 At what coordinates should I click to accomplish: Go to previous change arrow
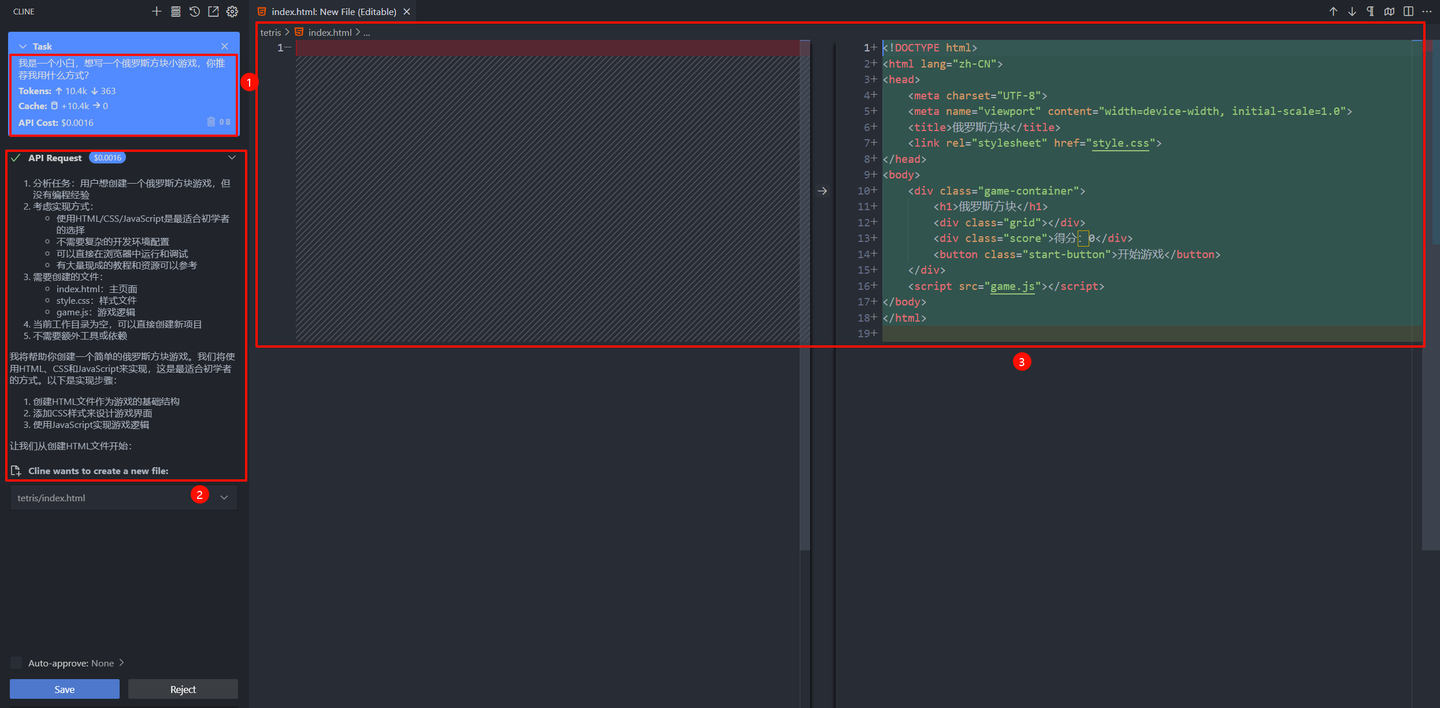pos(1333,12)
